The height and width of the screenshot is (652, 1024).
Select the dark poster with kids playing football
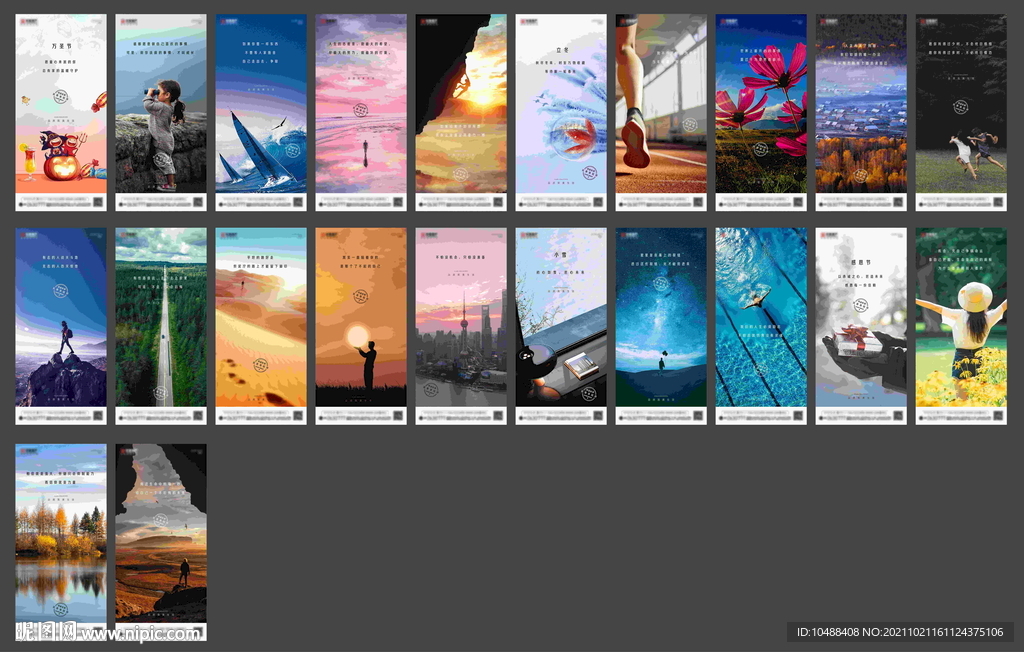[961, 112]
